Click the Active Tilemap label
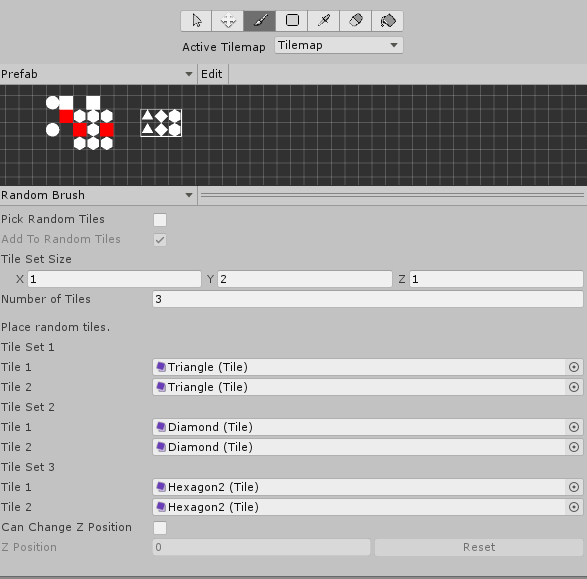The height and width of the screenshot is (579, 587). (x=224, y=47)
